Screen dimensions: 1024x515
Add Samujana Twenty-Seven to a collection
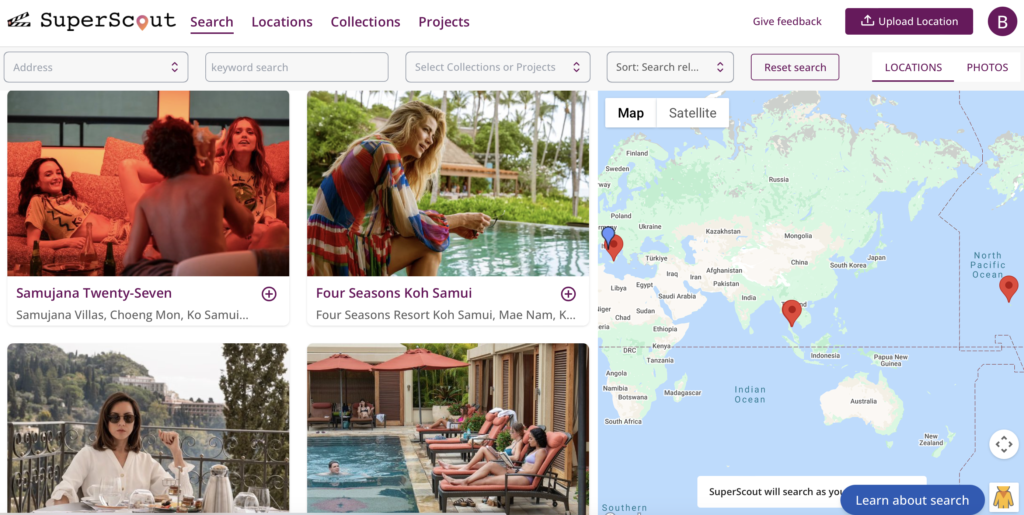[269, 294]
